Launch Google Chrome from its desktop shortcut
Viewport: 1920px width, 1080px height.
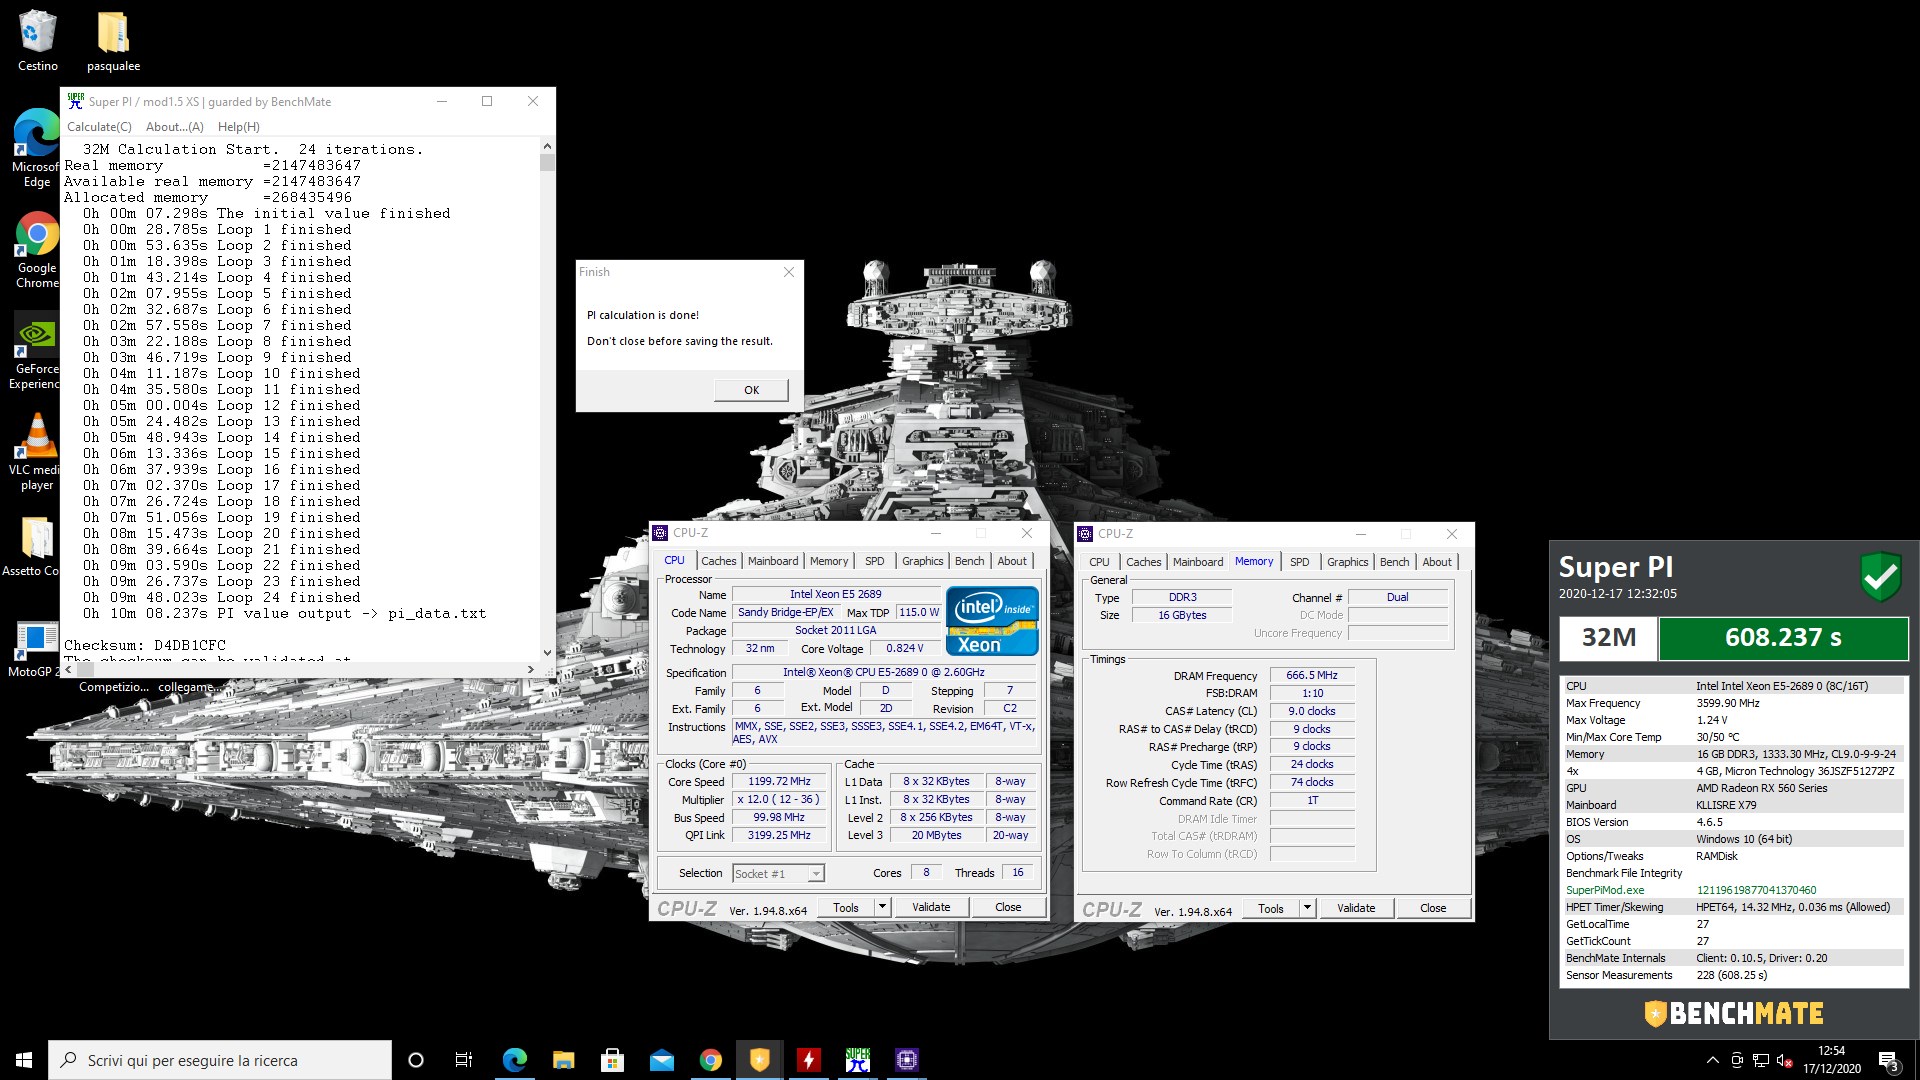[37, 250]
